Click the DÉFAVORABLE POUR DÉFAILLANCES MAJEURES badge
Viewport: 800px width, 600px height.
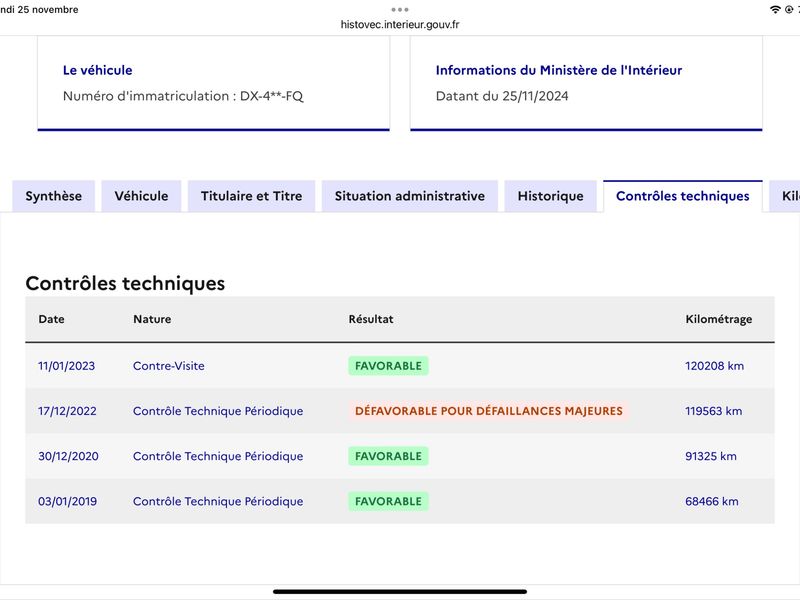(x=489, y=411)
